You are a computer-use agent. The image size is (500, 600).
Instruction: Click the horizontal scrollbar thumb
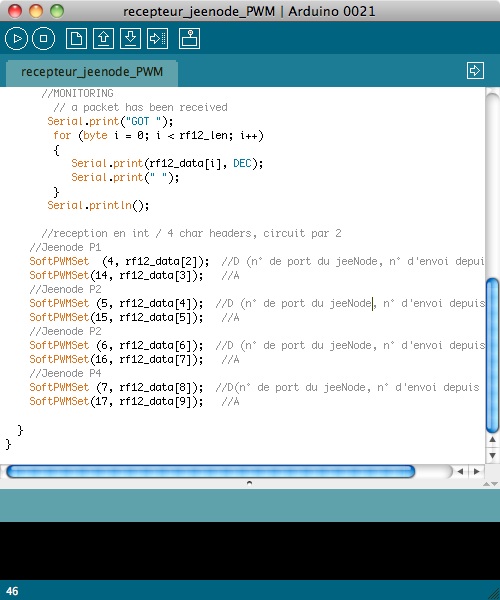click(x=210, y=471)
